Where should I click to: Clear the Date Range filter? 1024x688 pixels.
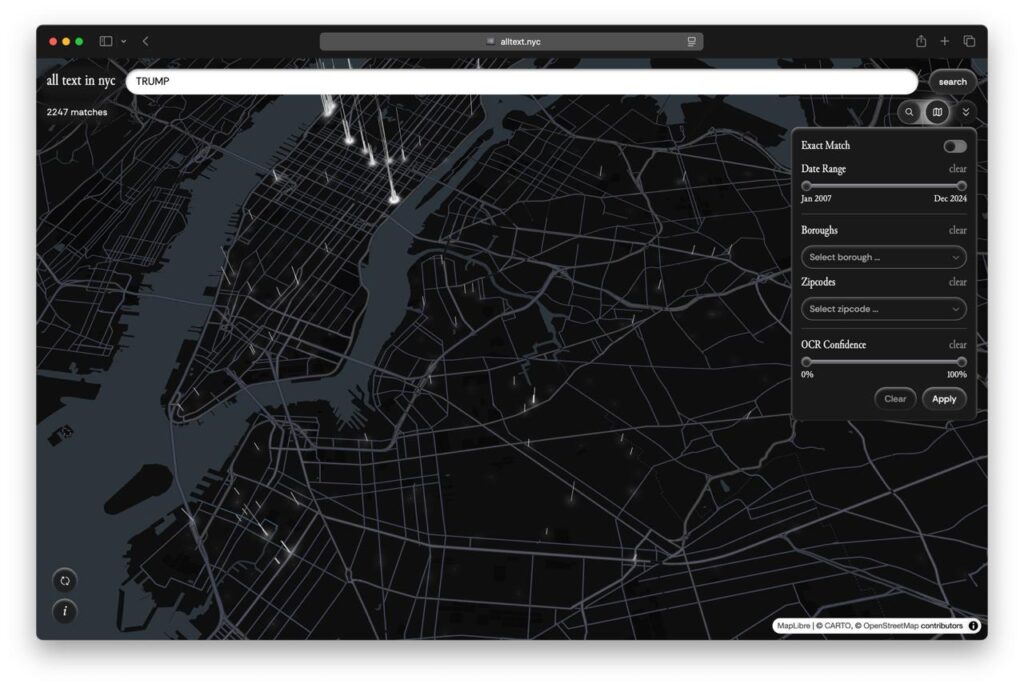tap(957, 169)
